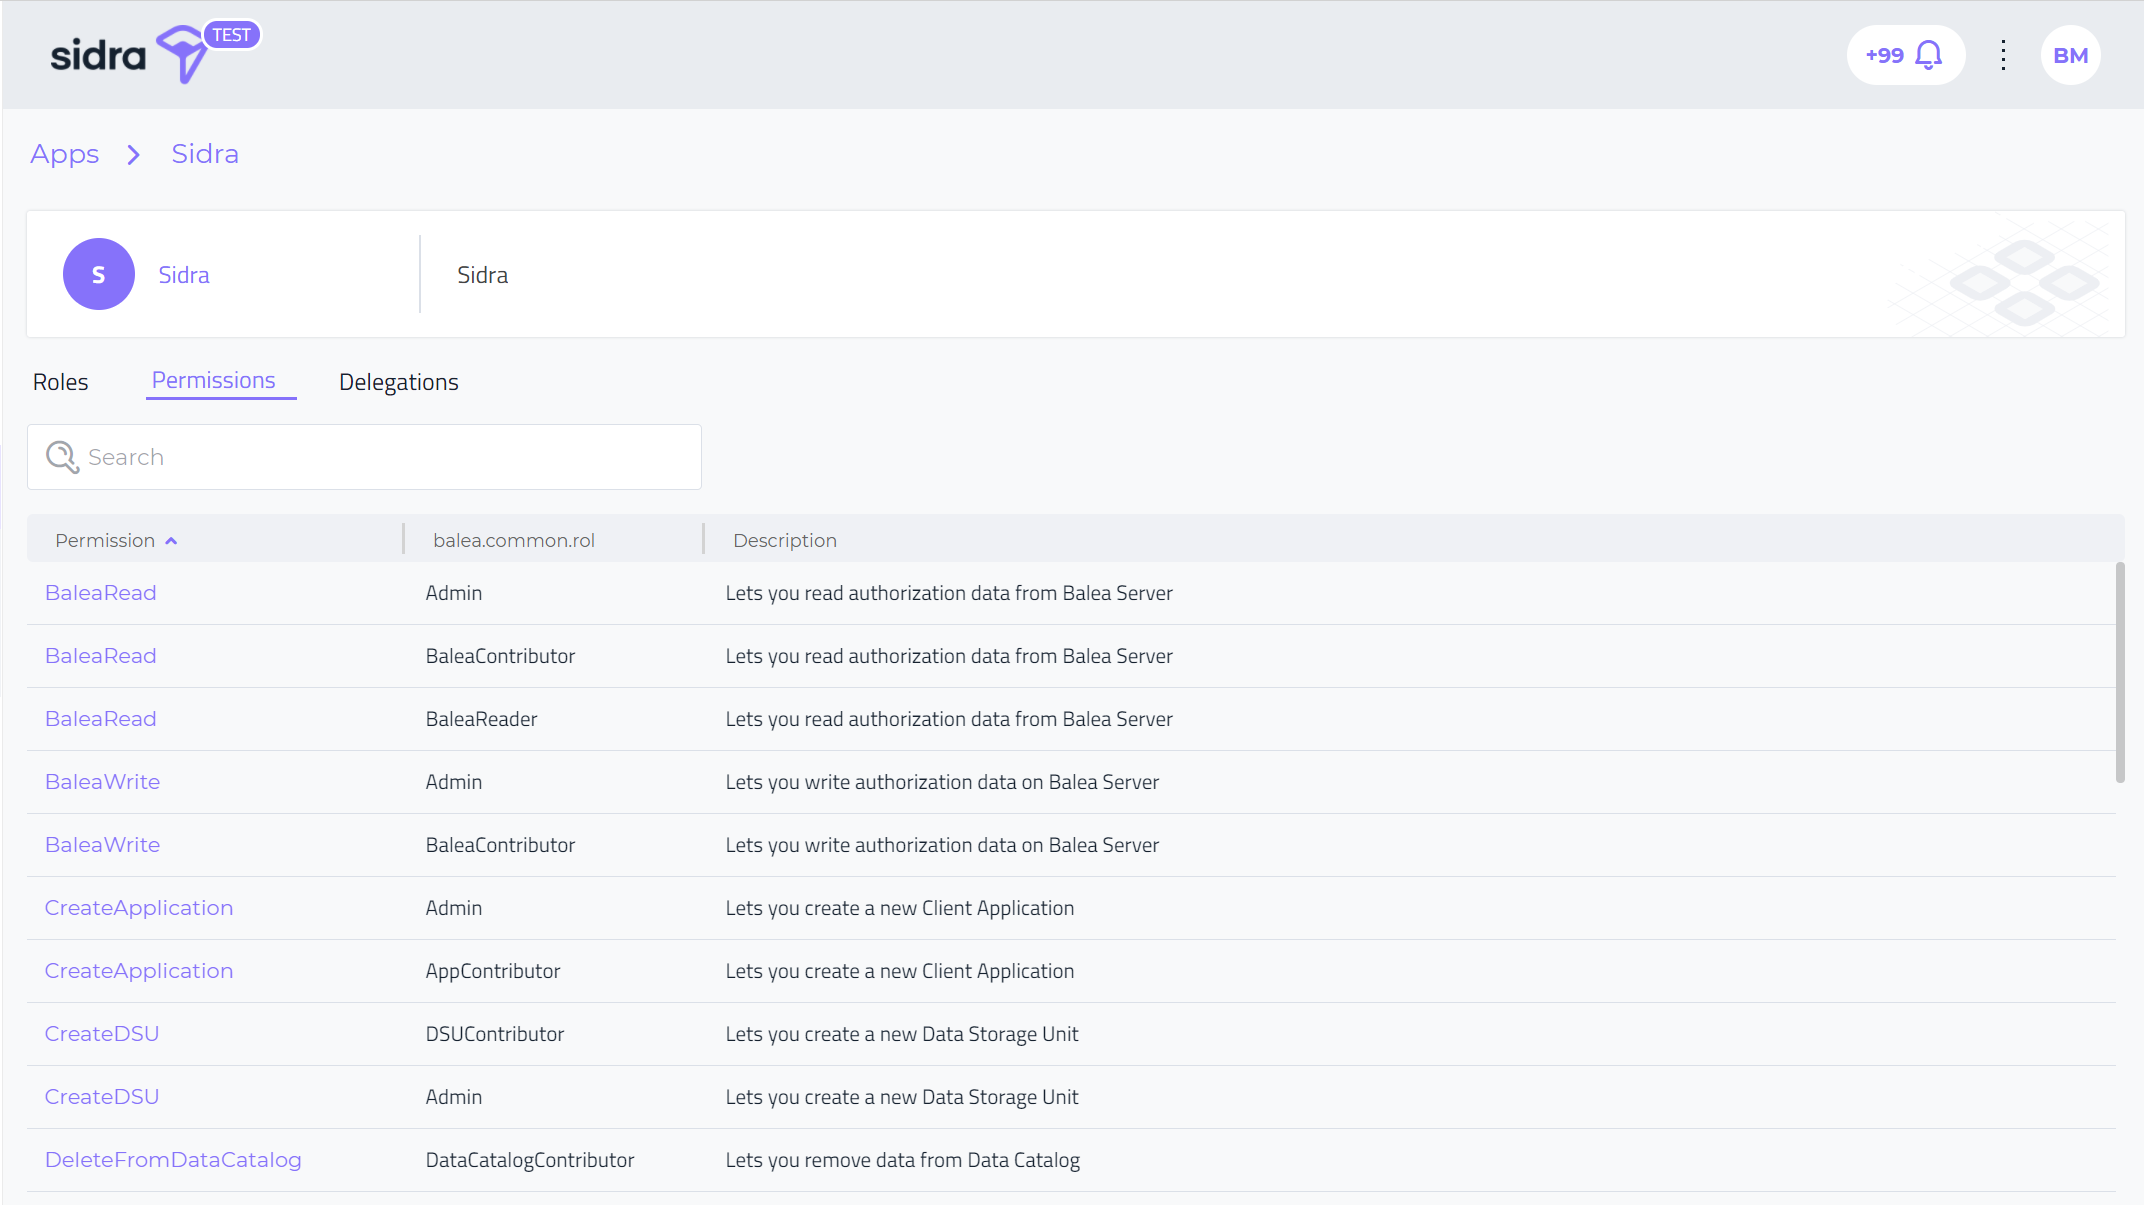2144x1205 pixels.
Task: Open the BM user avatar
Action: [2070, 55]
